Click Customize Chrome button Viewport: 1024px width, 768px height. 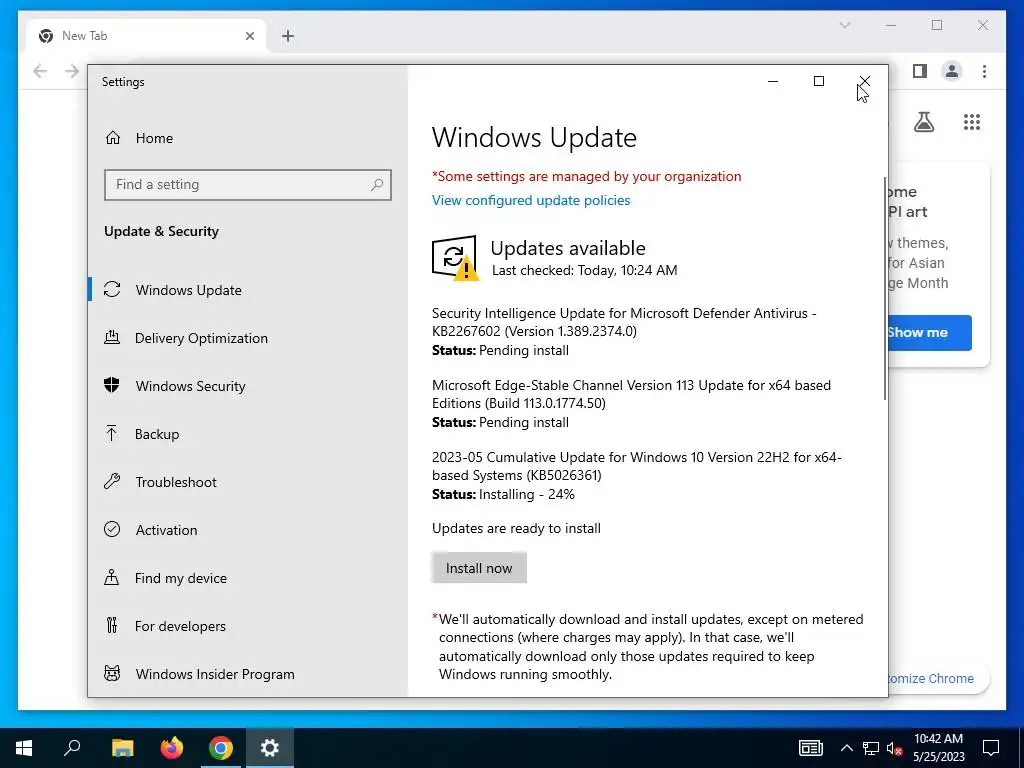click(x=938, y=679)
